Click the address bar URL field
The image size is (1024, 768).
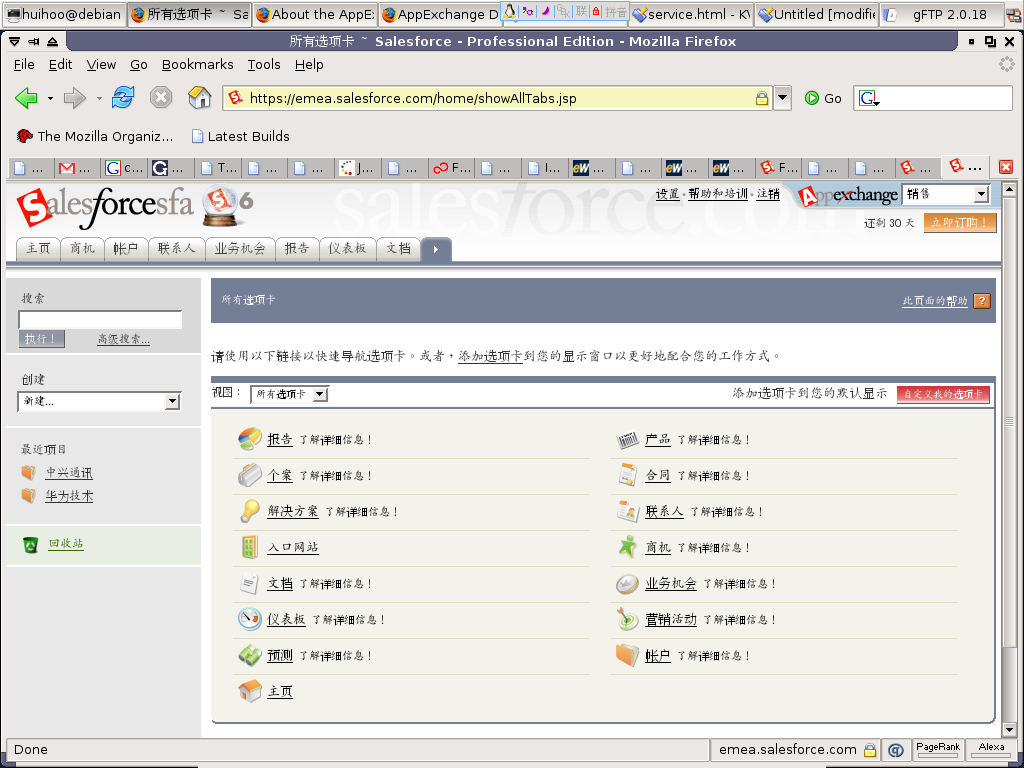click(499, 99)
